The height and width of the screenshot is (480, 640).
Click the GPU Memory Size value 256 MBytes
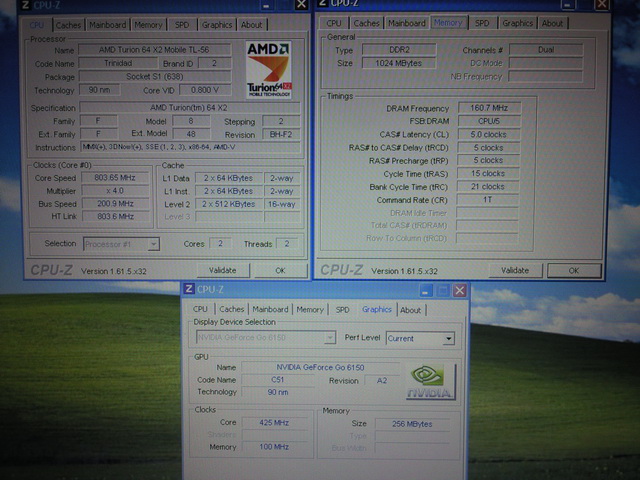[412, 424]
